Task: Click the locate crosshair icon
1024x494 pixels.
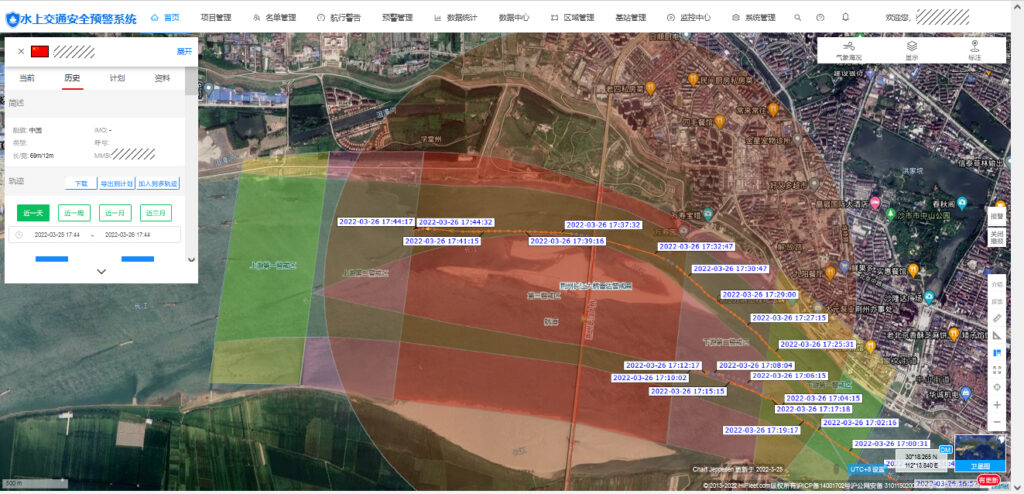Action: coord(997,387)
